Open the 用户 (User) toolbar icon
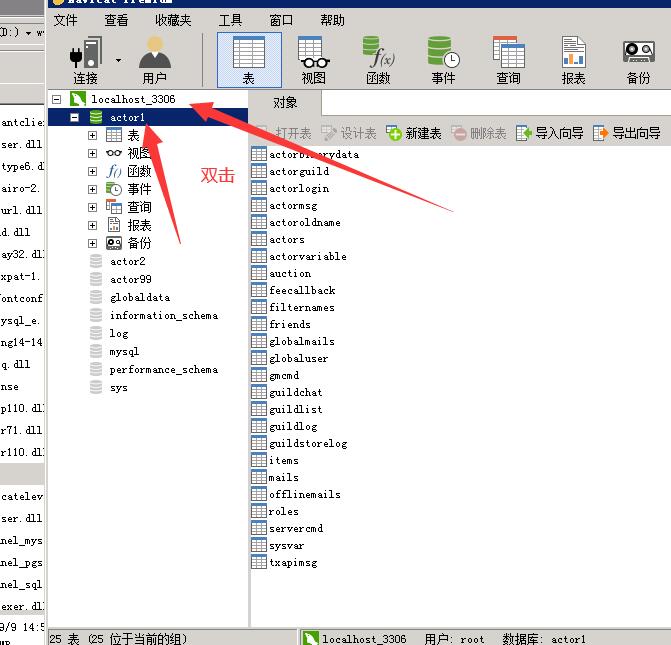The height and width of the screenshot is (645, 671). pos(154,59)
